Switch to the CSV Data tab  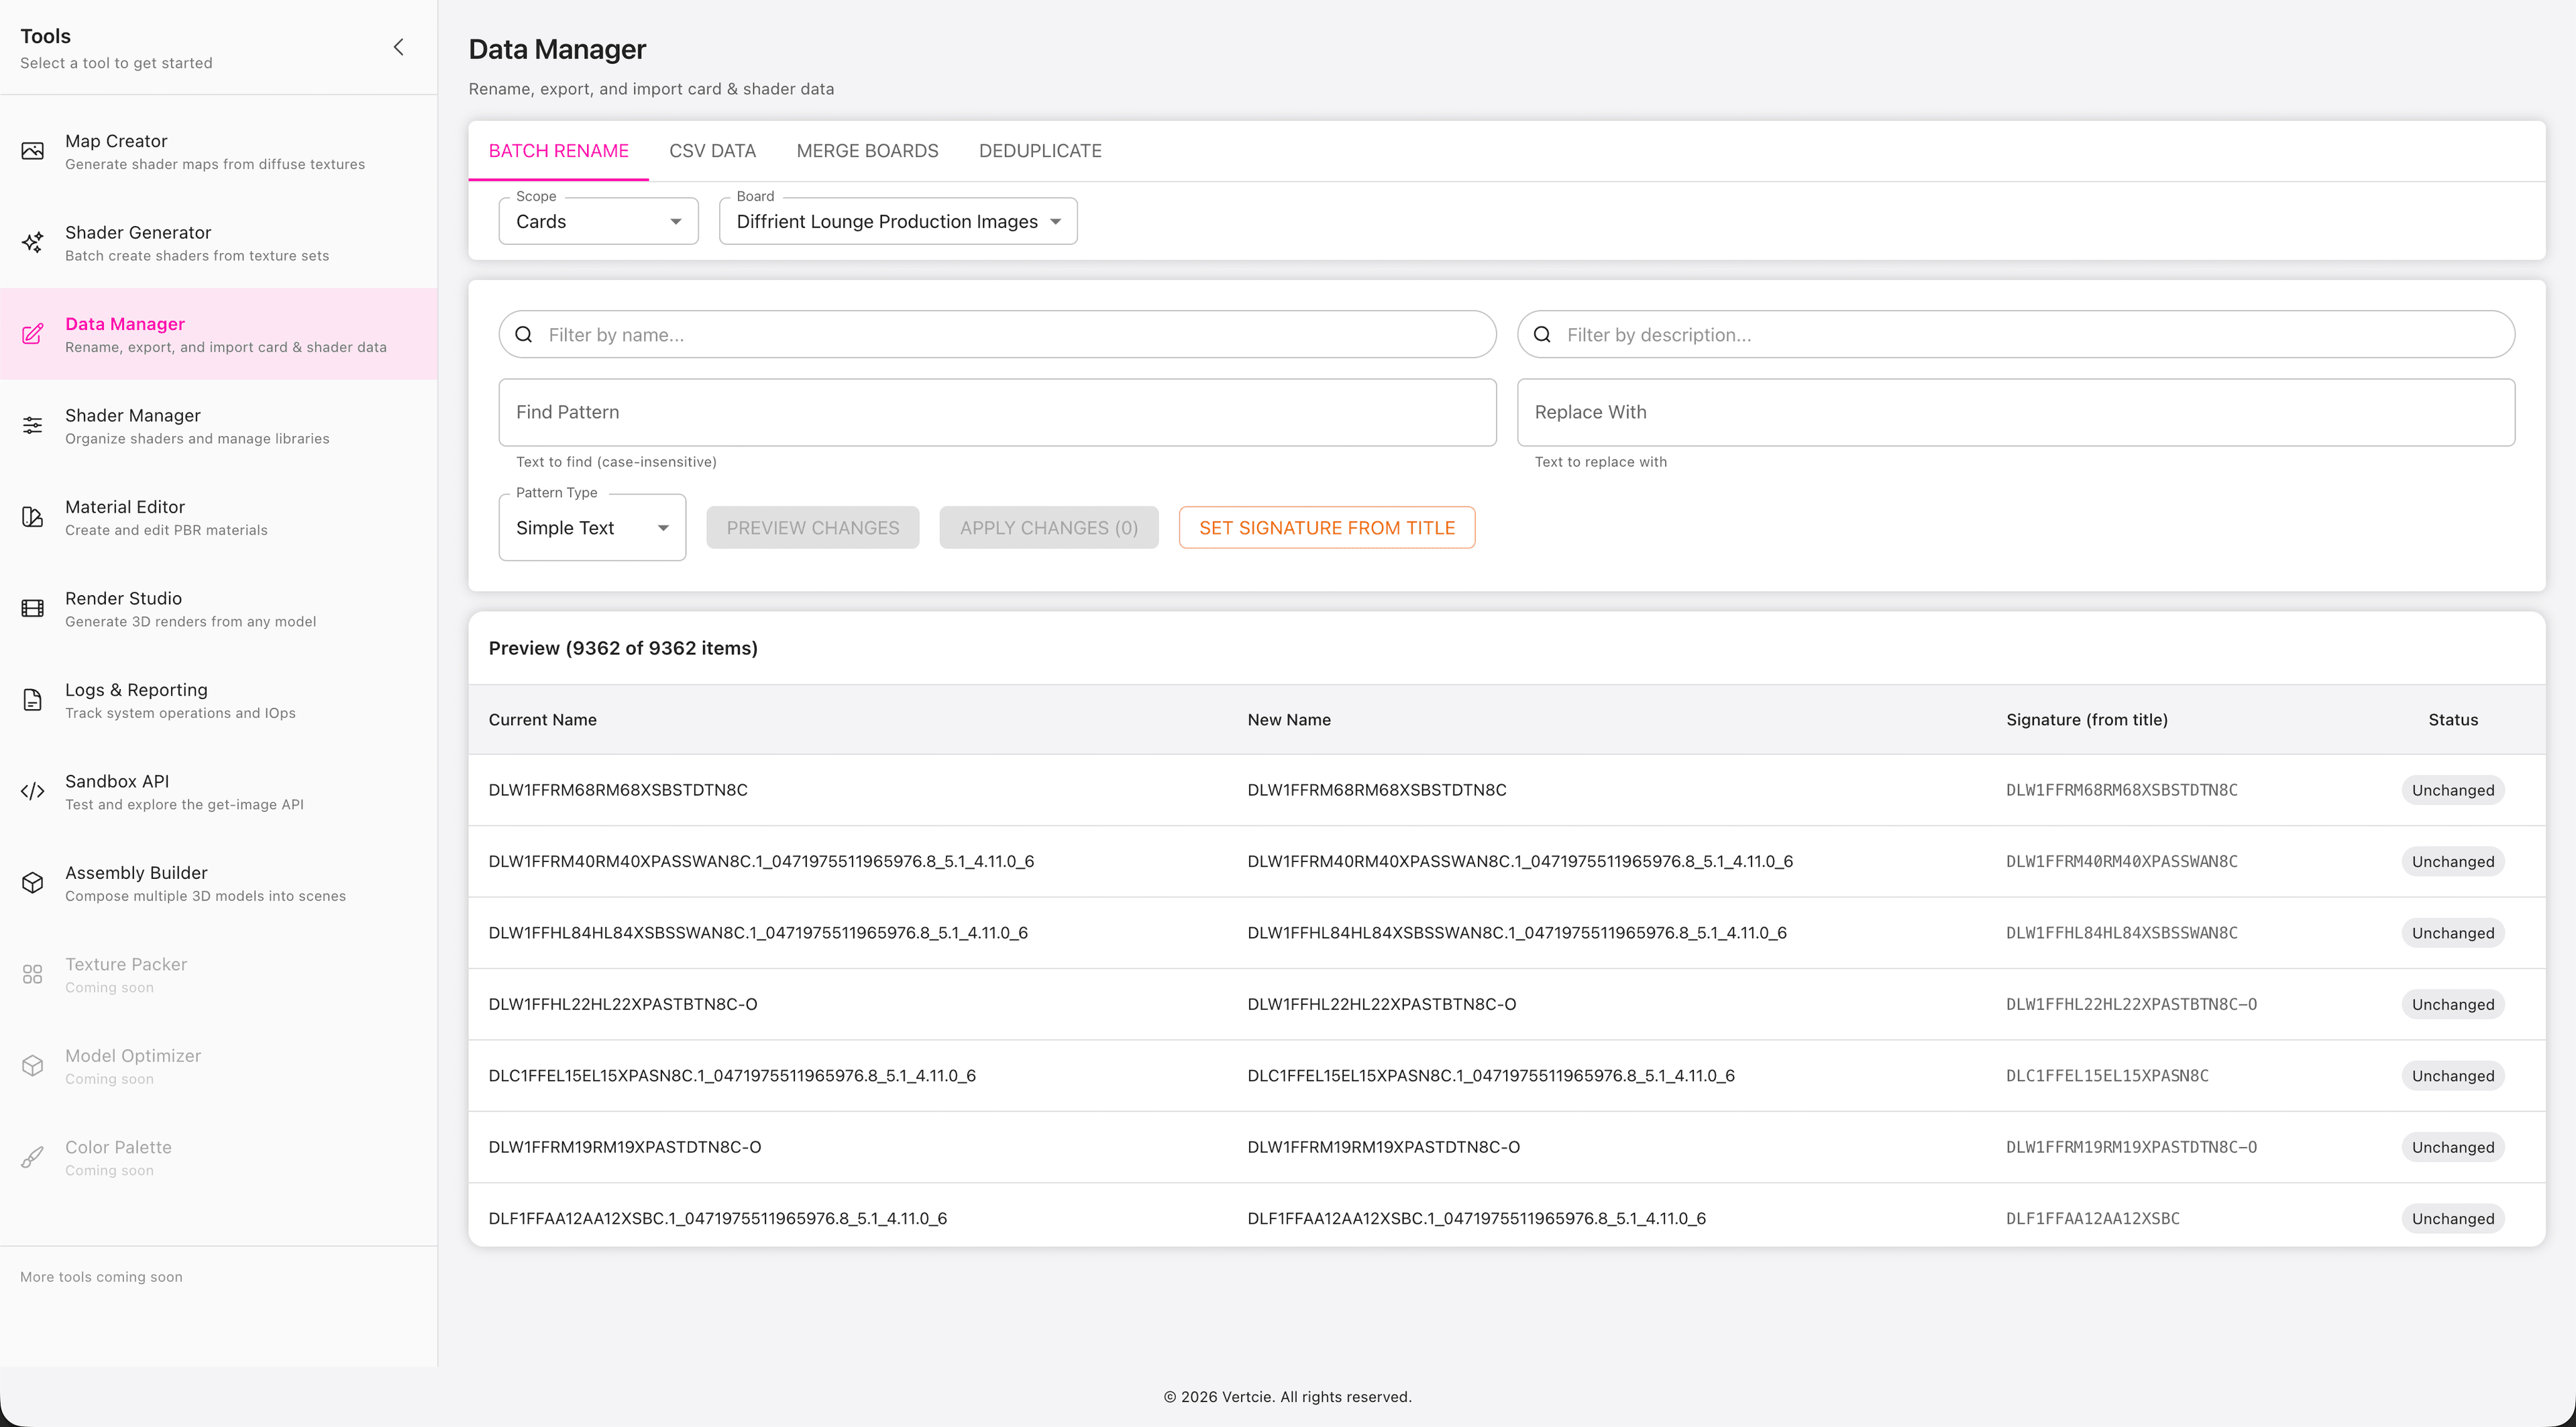point(712,151)
